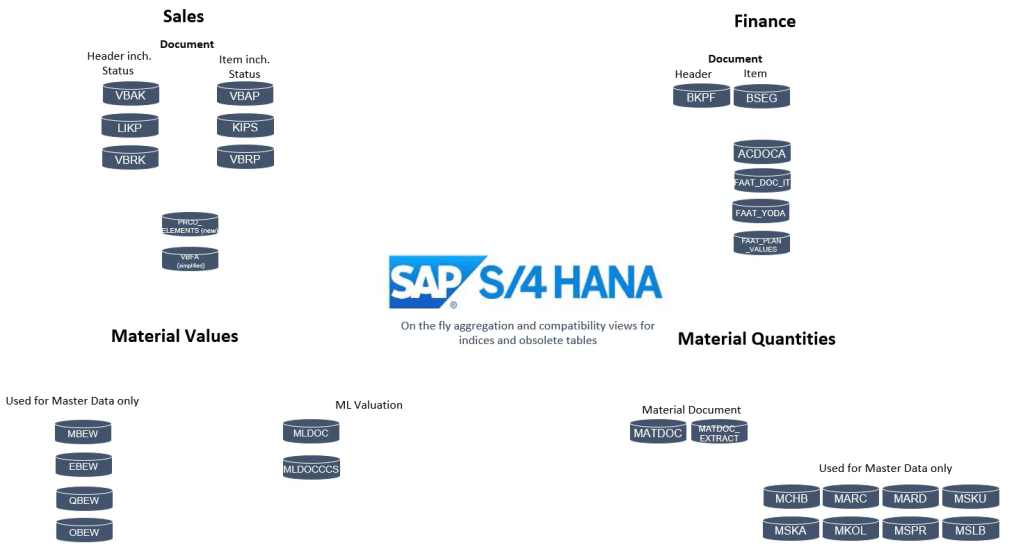Click the SAP S/4 HANA logo
The width and height of the screenshot is (1023, 554).
point(525,283)
